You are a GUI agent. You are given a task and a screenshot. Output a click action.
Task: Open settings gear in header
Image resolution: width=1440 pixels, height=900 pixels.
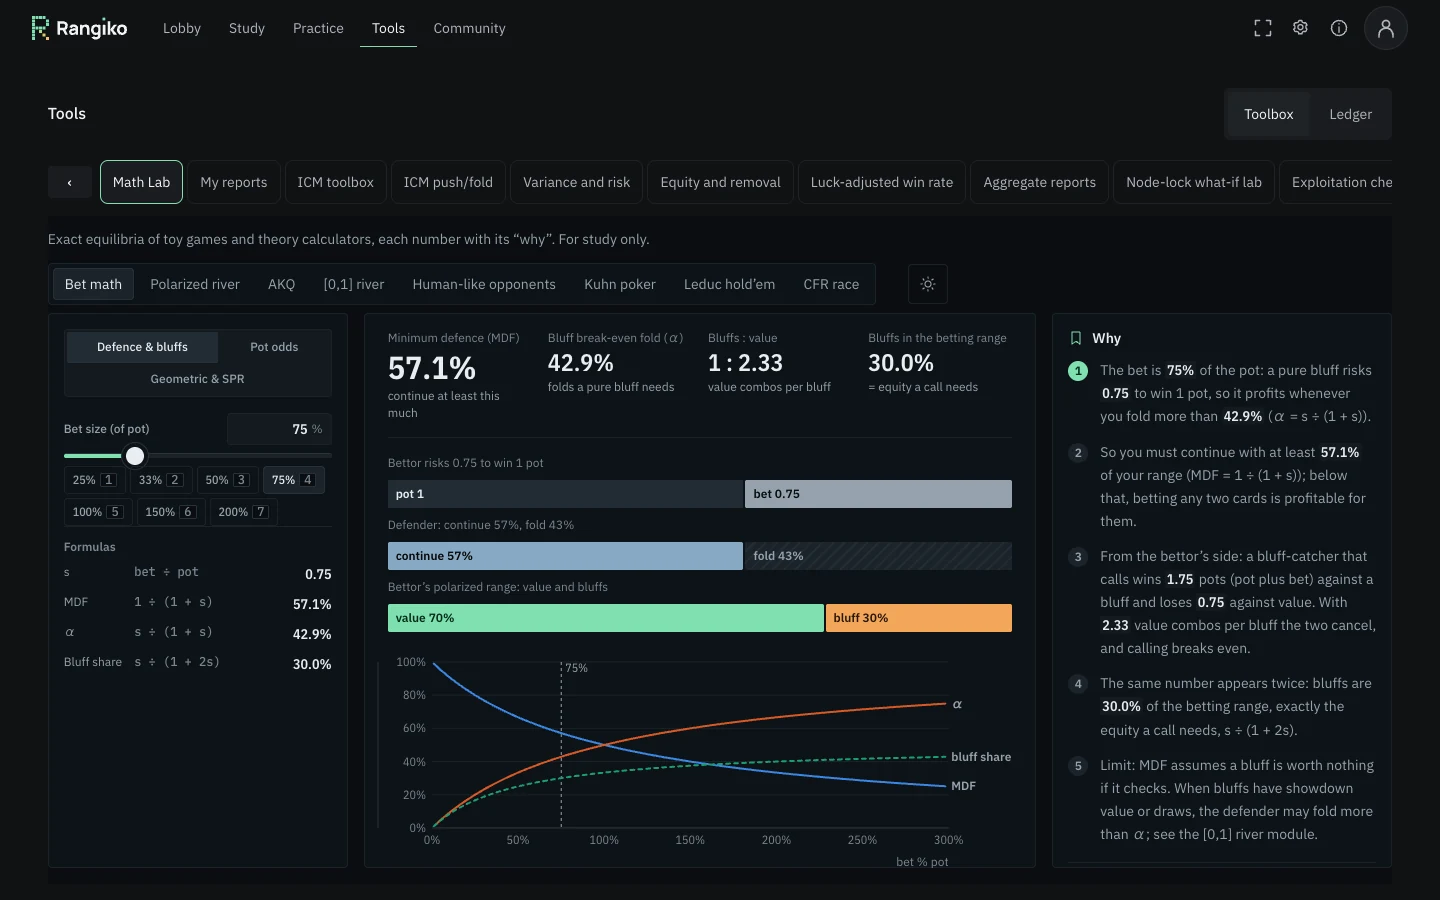pos(1300,28)
